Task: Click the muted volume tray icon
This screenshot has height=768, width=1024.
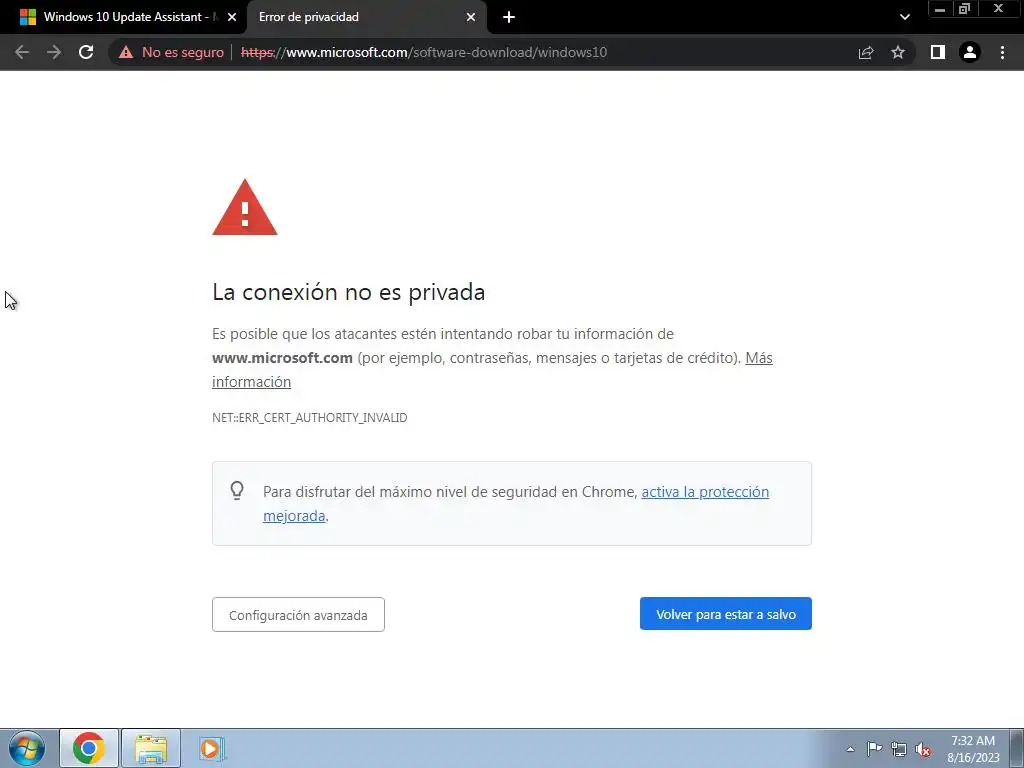Action: (x=923, y=749)
